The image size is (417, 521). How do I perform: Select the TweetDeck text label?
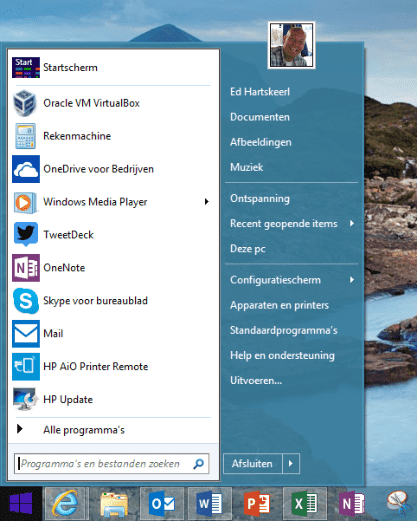tap(68, 235)
